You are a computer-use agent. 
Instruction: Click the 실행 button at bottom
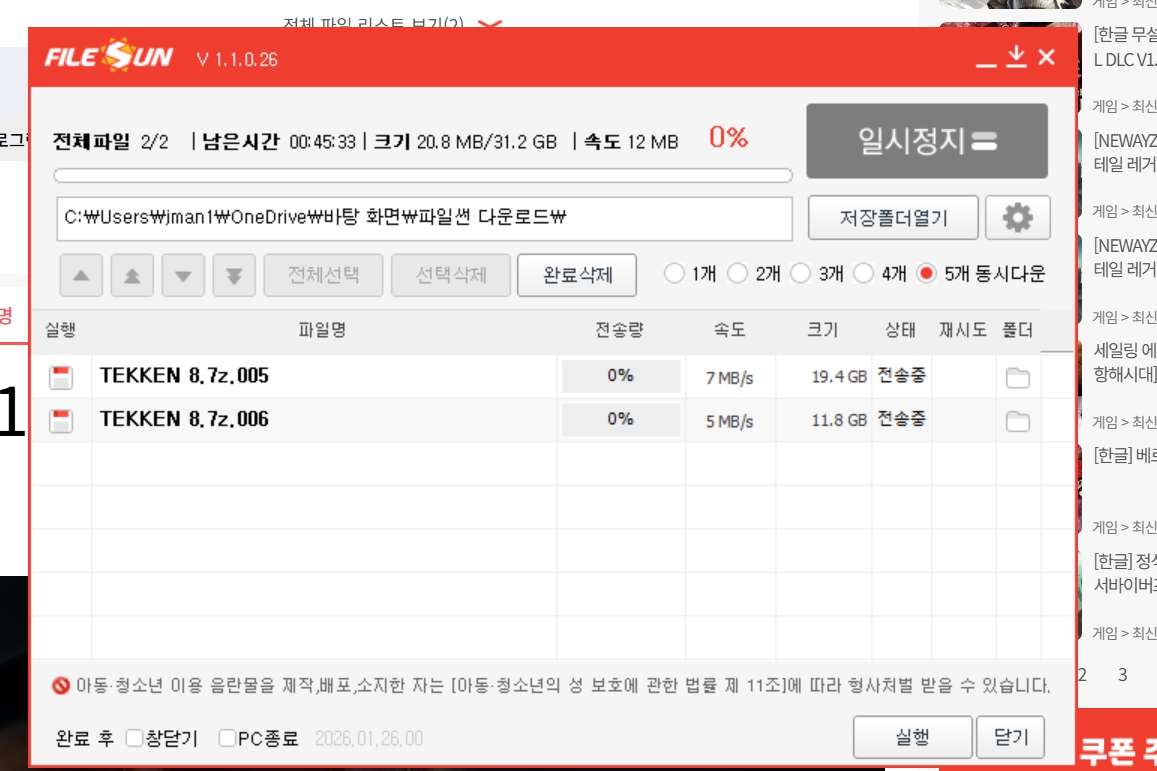point(912,737)
